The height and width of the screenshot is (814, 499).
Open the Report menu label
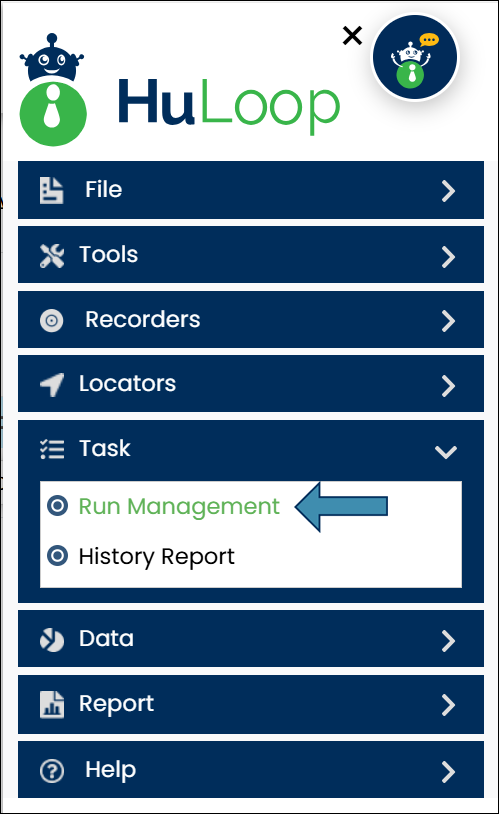(x=116, y=704)
